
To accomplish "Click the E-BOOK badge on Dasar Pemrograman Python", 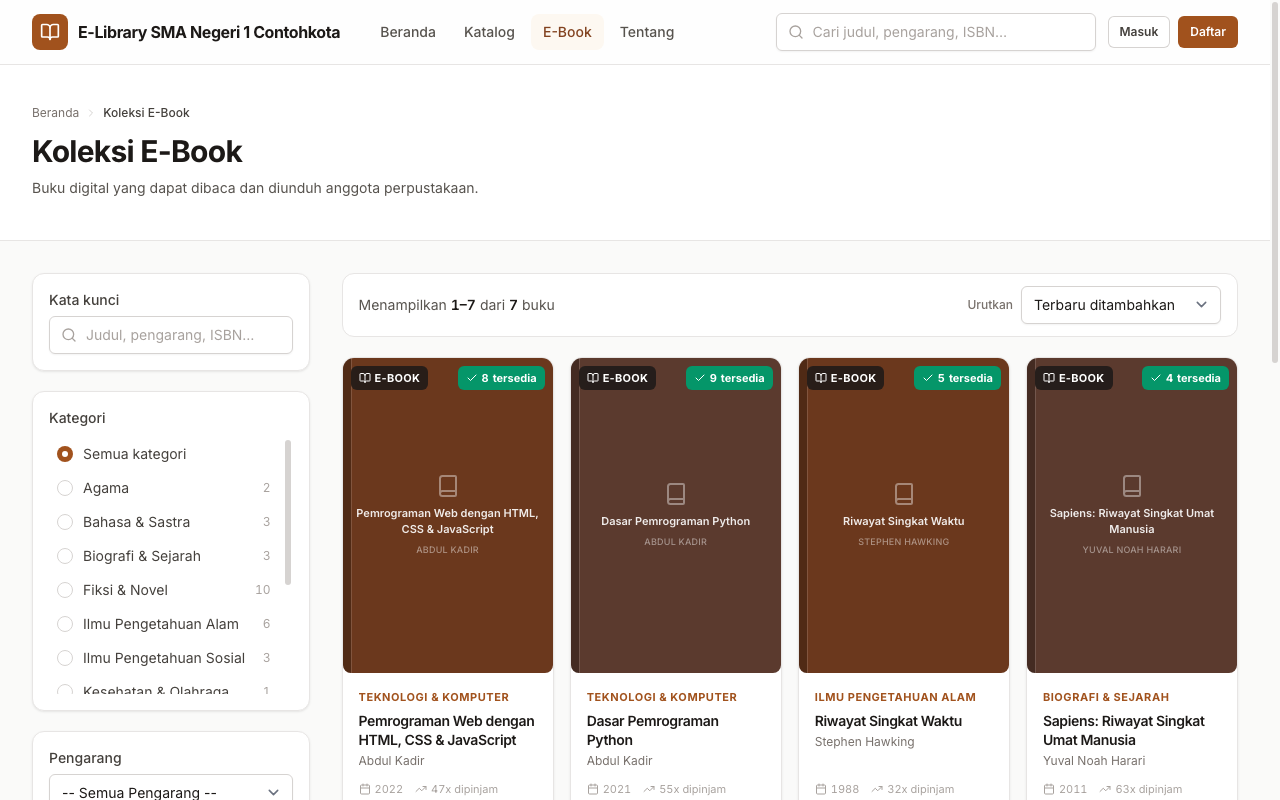I will 617,378.
